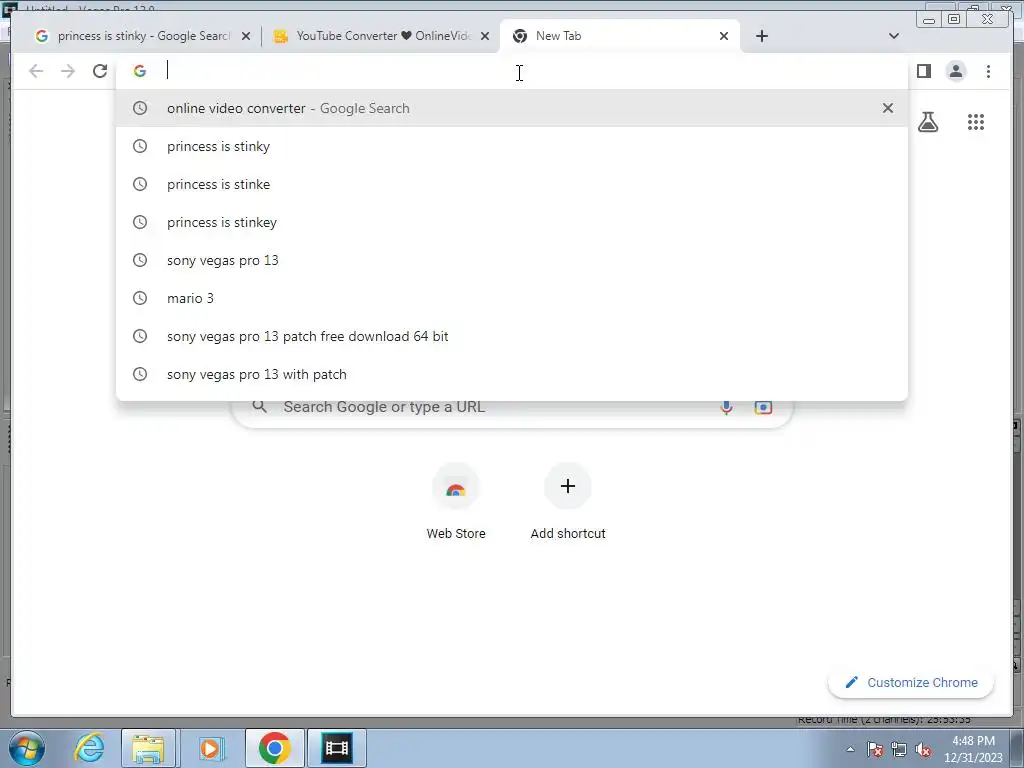Open the network status tray icon
Image resolution: width=1024 pixels, height=768 pixels.
[899, 749]
